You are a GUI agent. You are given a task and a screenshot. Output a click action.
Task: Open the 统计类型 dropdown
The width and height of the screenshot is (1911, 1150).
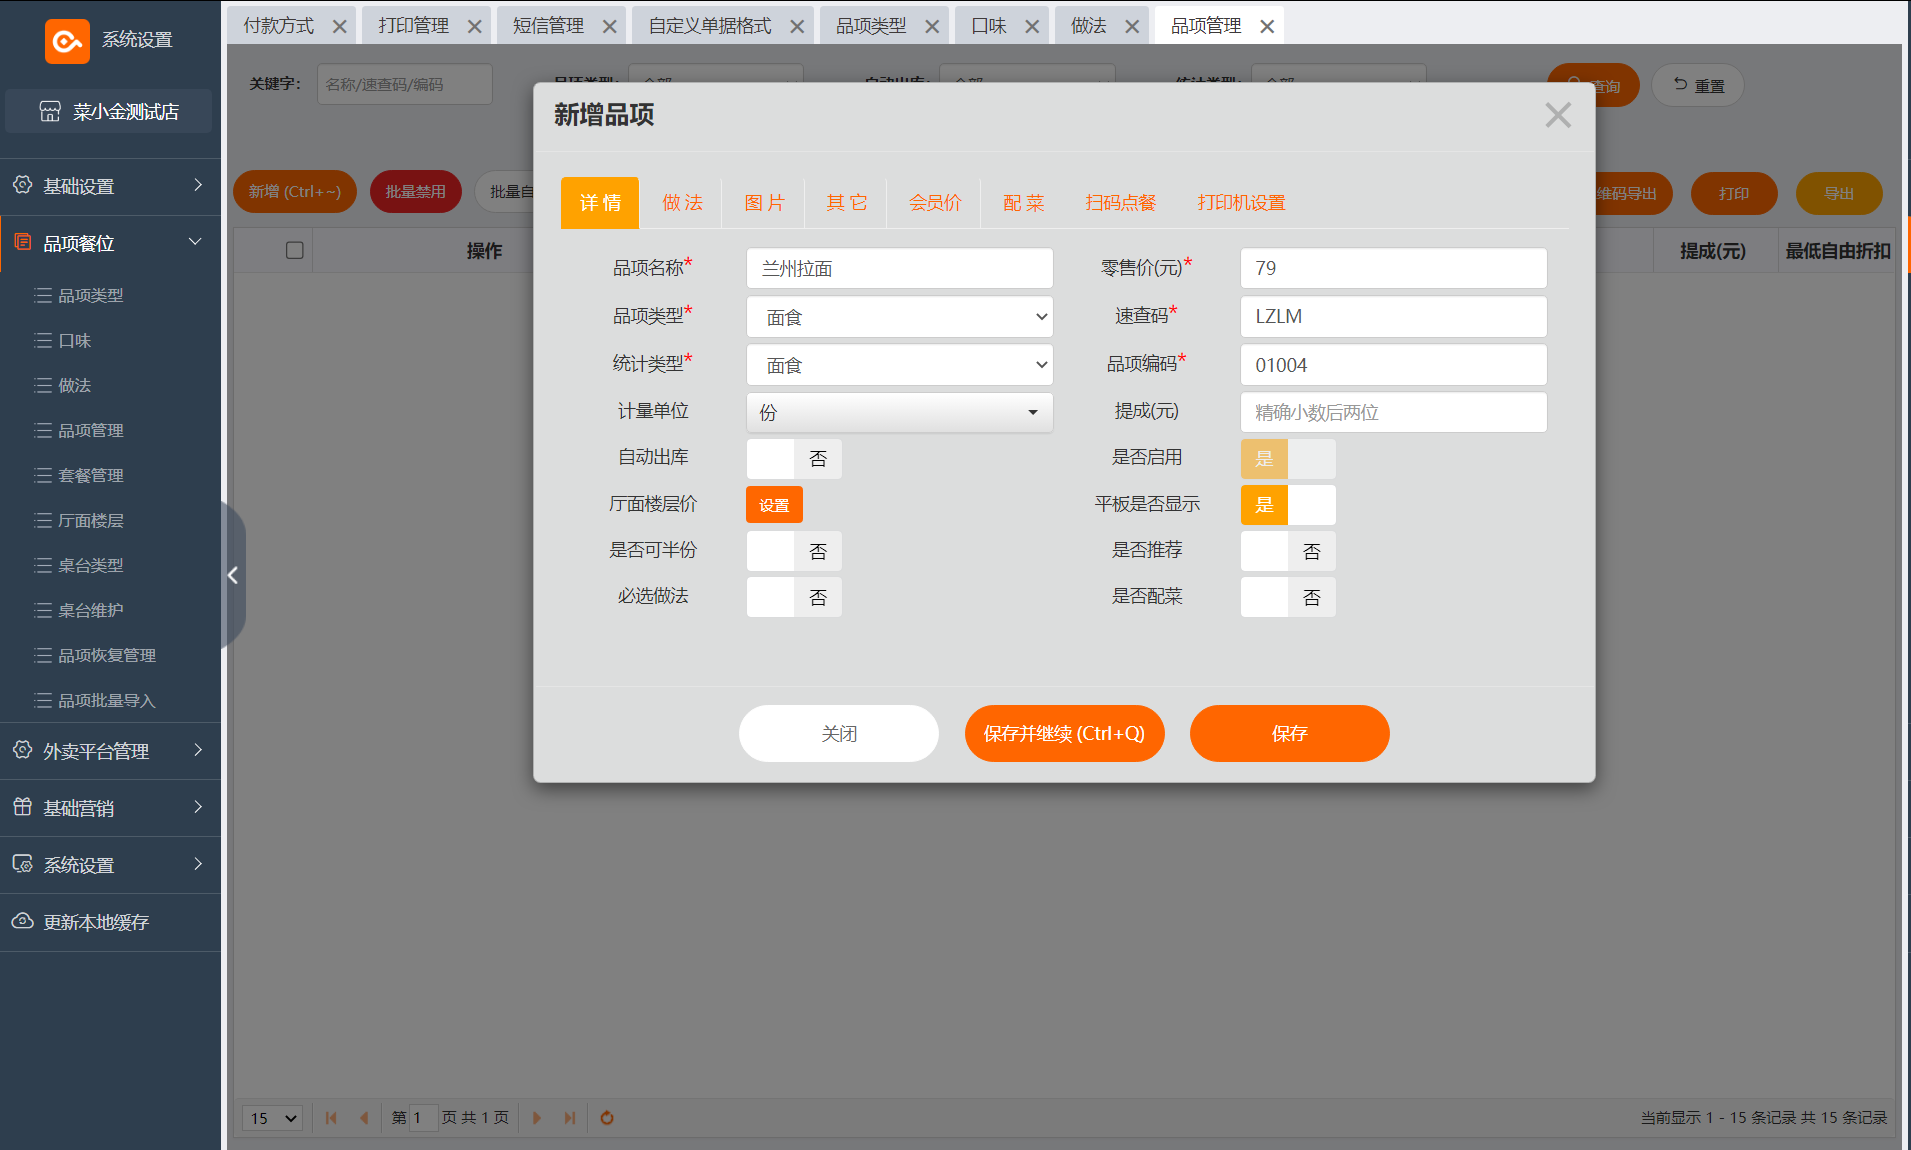click(900, 365)
